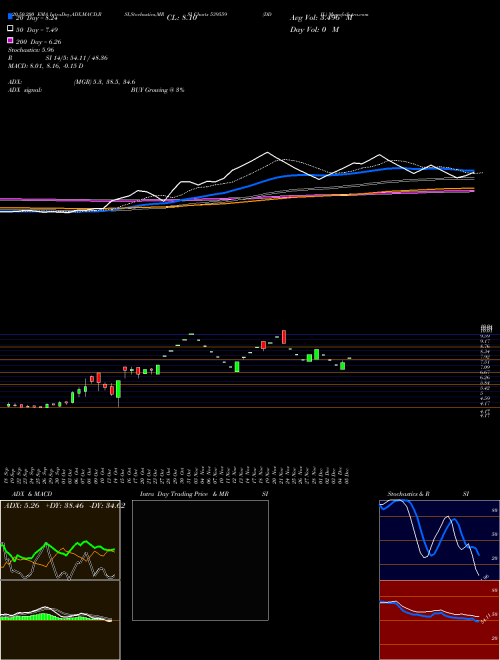Select the '50 Day - 7.49' label
Image resolution: width=500 pixels, height=660 pixels.
tap(37, 30)
